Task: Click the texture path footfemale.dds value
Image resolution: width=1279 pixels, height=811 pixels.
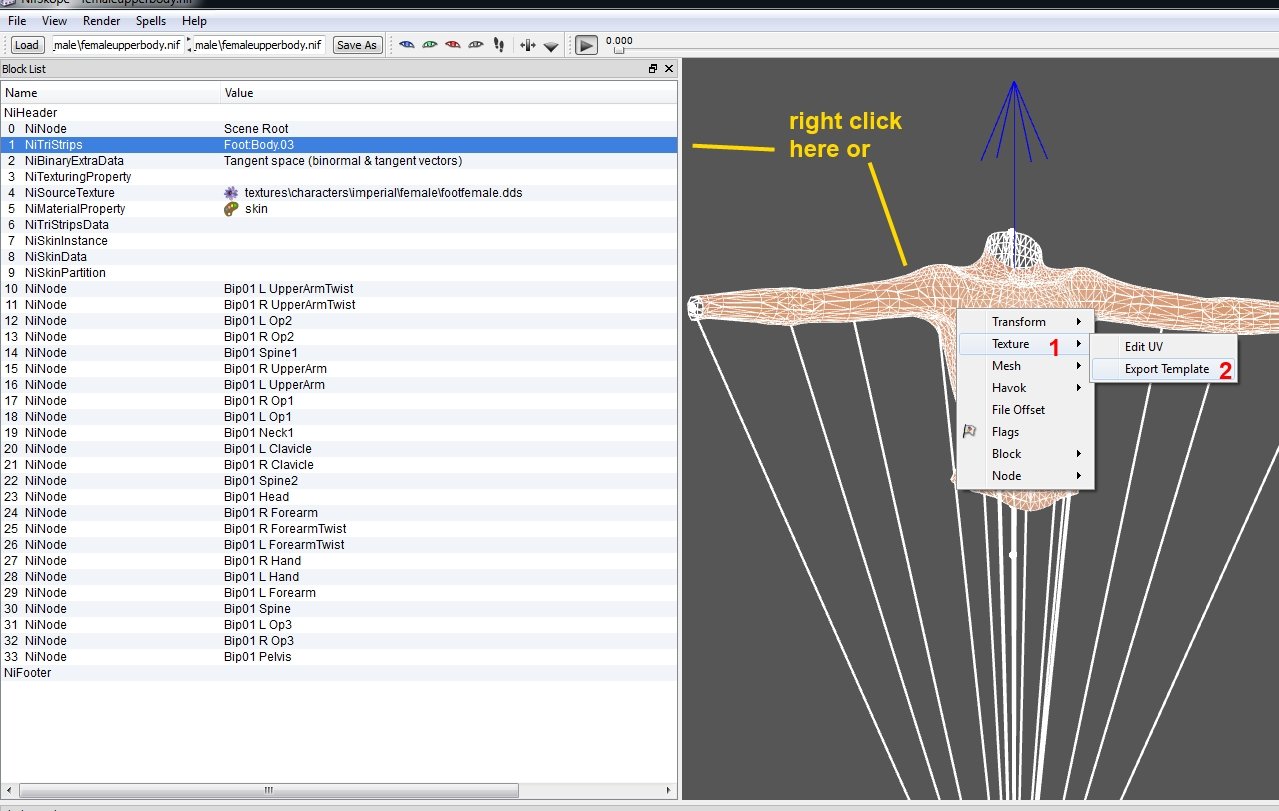Action: 384,193
